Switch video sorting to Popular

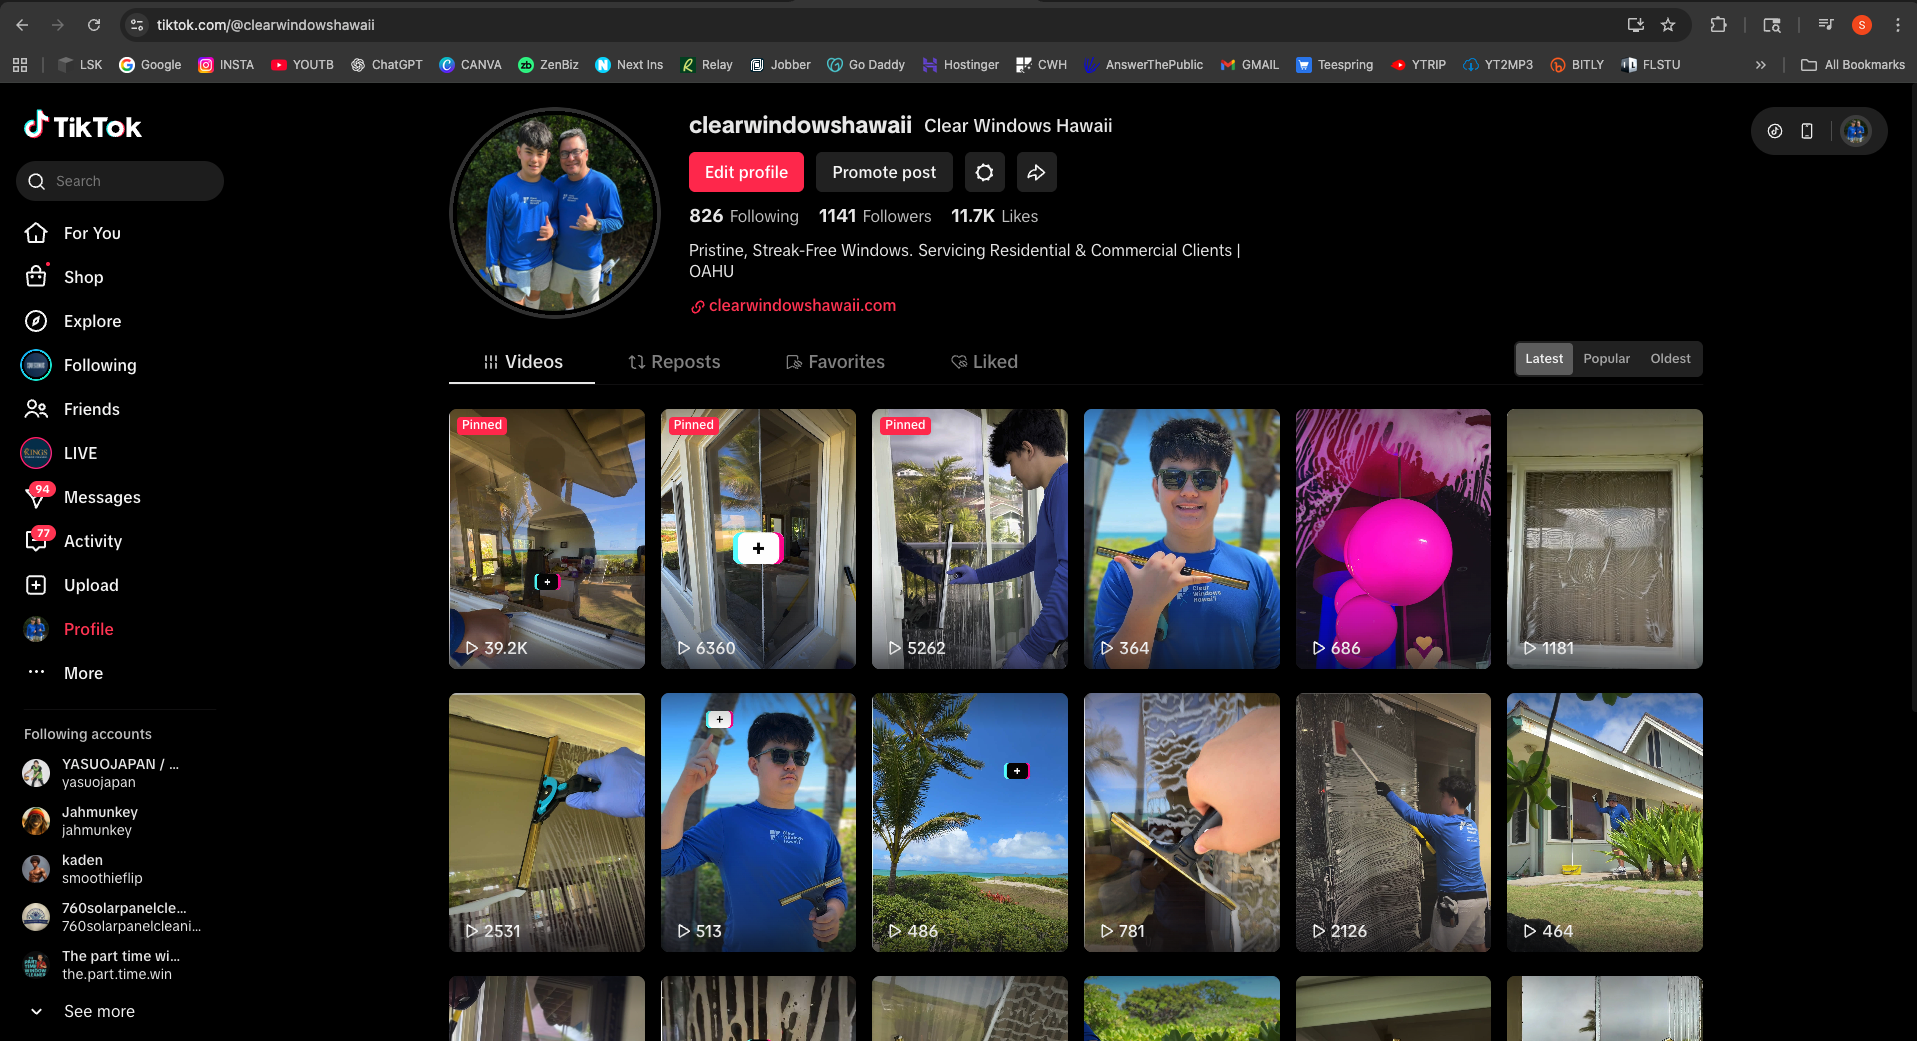point(1606,358)
